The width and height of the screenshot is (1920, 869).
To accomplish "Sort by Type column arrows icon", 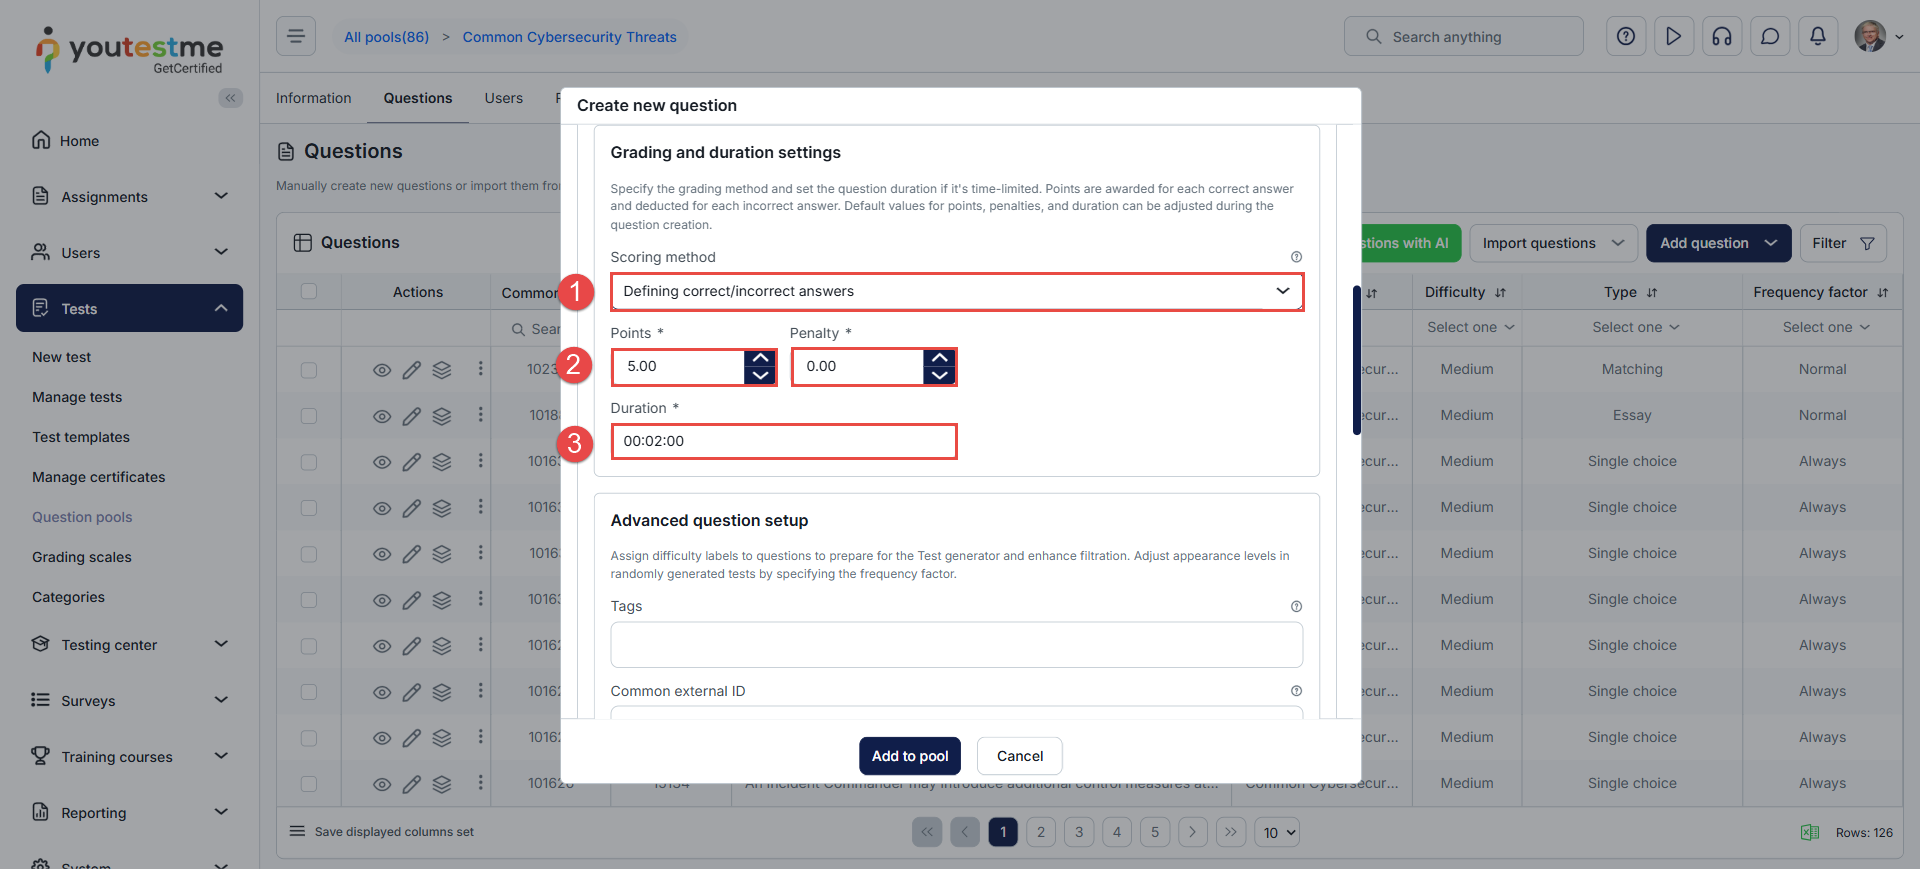I will coord(1652,293).
